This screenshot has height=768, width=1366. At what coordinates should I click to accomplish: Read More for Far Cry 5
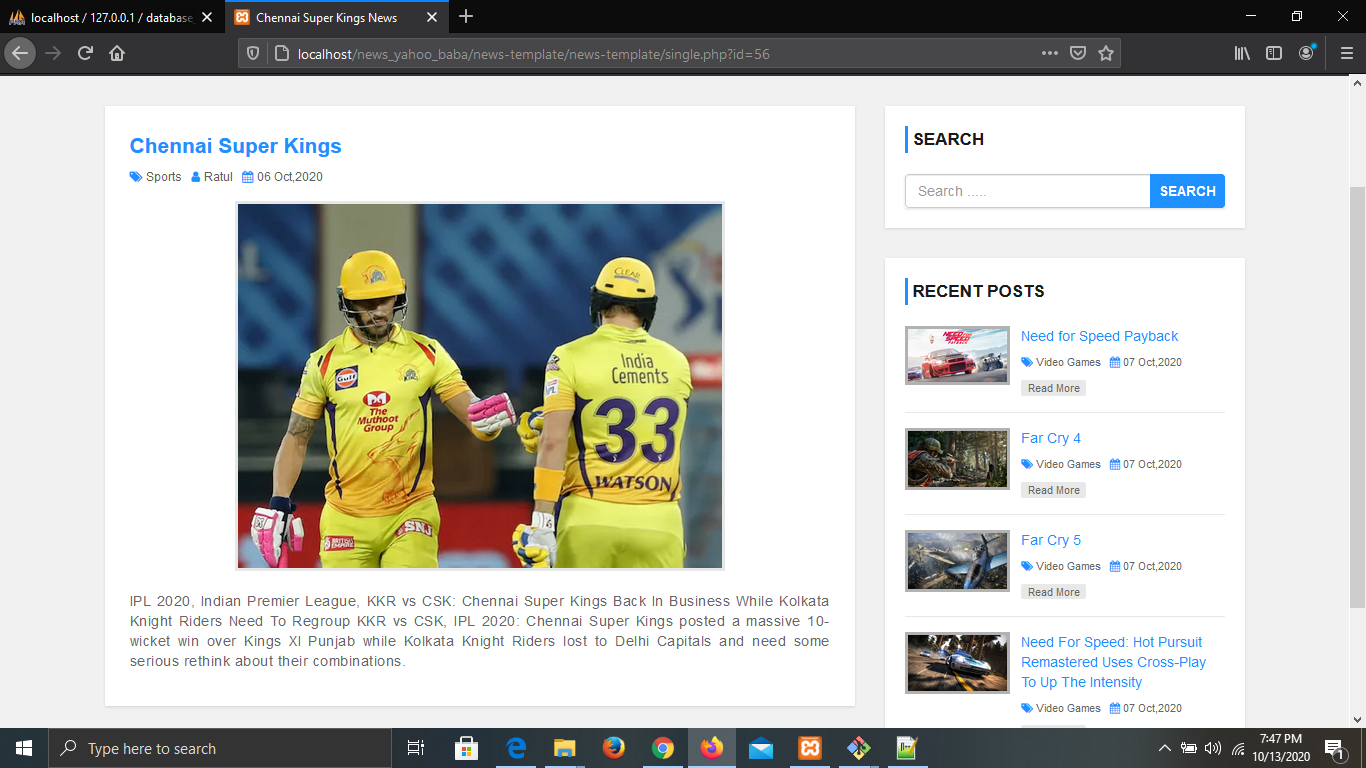(1053, 592)
